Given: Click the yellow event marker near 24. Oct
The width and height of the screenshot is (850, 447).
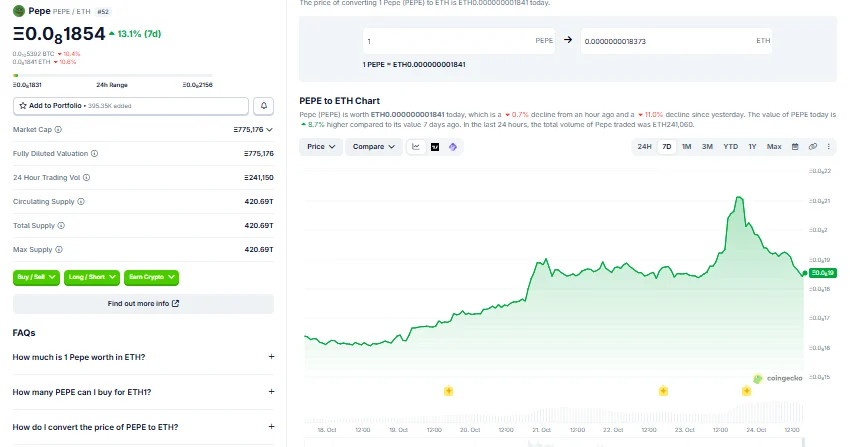Looking at the screenshot, I should coord(746,391).
